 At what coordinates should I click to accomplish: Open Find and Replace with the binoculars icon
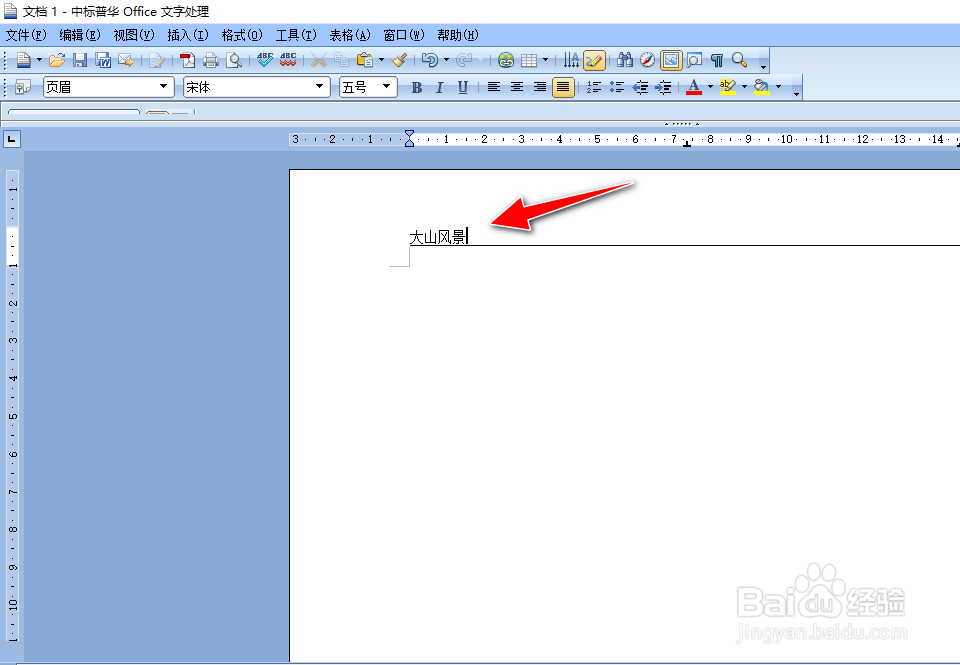[x=625, y=60]
